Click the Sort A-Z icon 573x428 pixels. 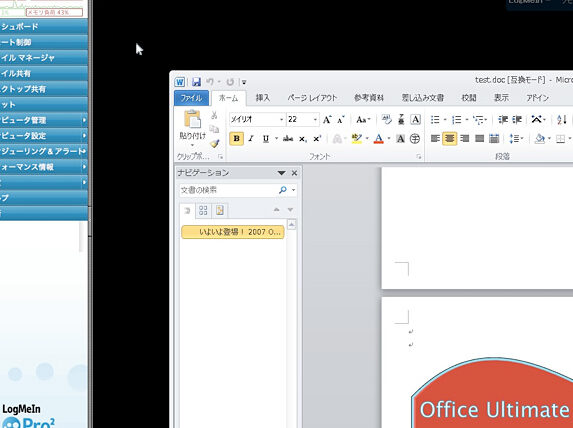(x=562, y=120)
